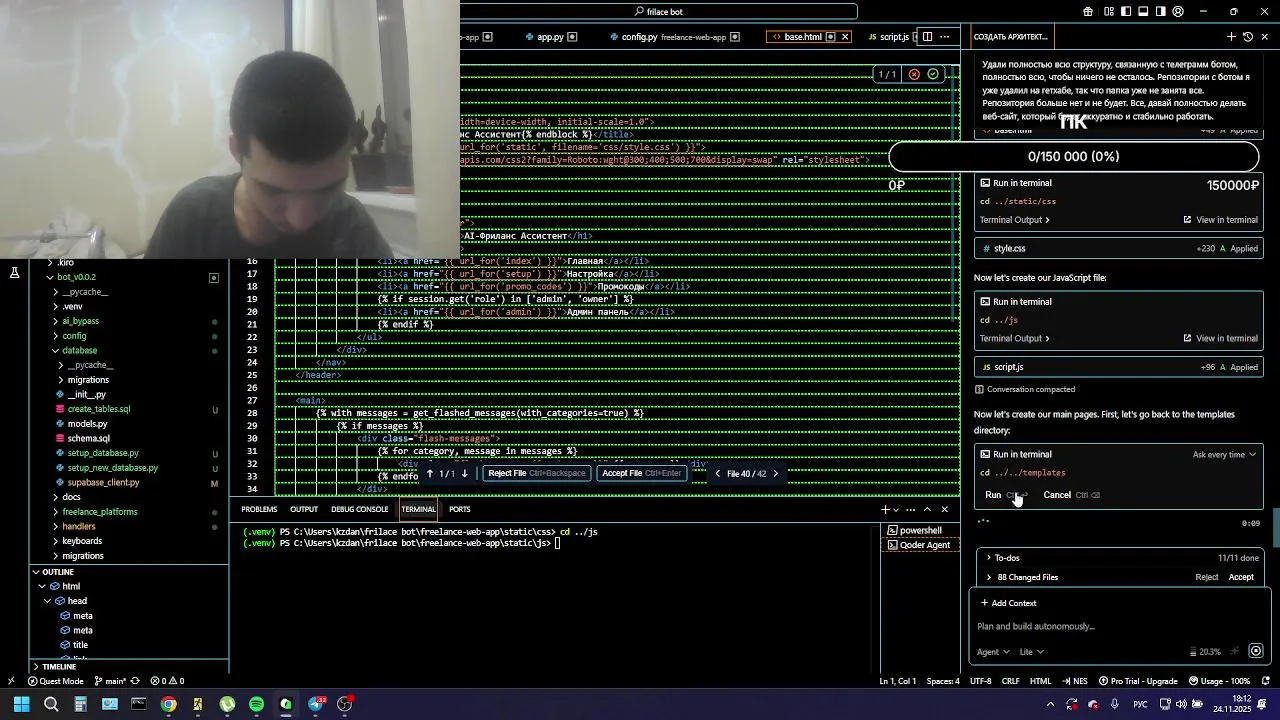Viewport: 1280px width, 720px height.
Task: Open the Lite model dropdown
Action: tap(1031, 652)
